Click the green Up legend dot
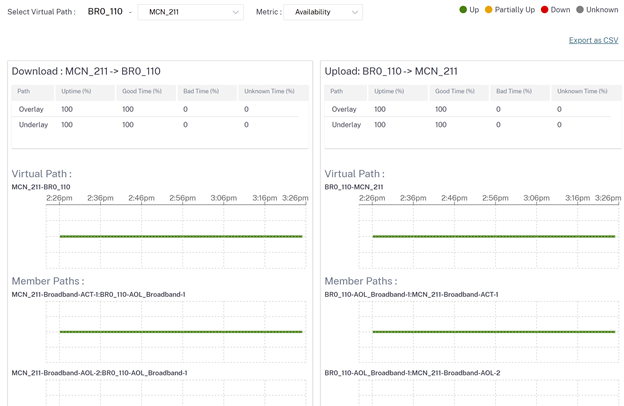The image size is (624, 406). (x=463, y=10)
